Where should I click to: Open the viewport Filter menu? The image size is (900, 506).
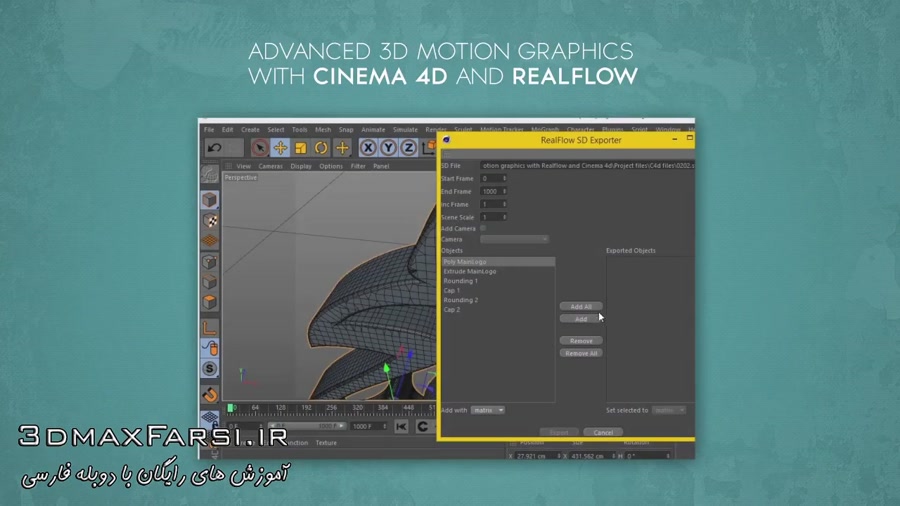[358, 166]
